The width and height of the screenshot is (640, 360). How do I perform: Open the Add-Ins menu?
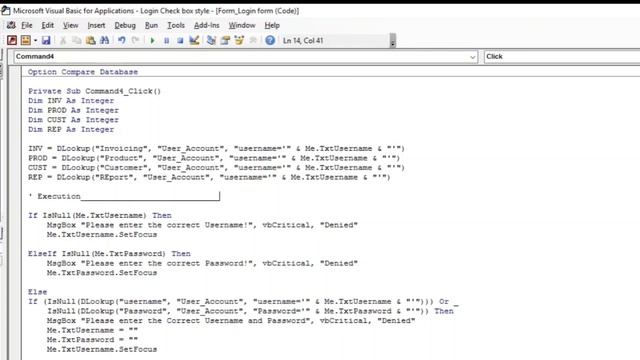coord(207,25)
